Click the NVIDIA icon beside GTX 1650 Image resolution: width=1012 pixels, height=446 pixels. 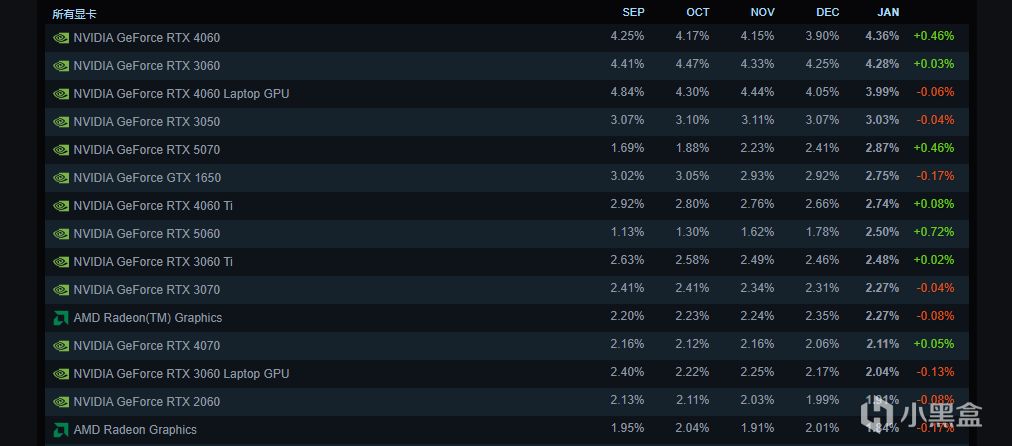[x=61, y=178]
